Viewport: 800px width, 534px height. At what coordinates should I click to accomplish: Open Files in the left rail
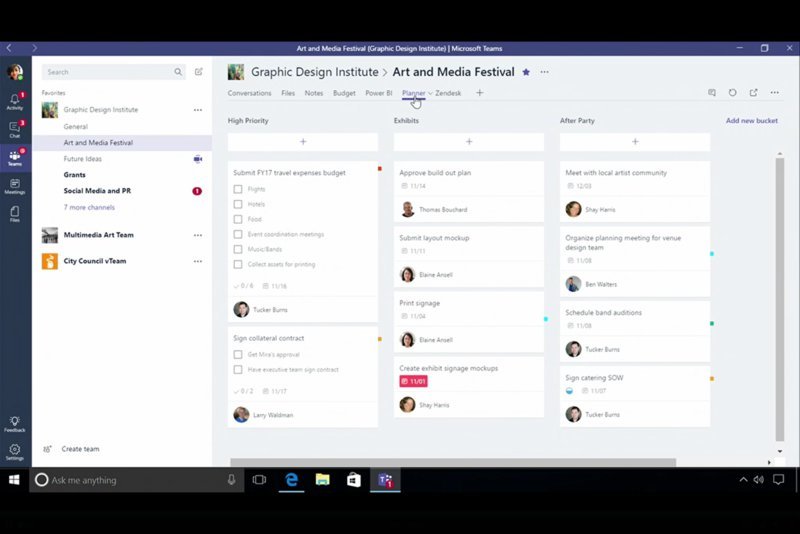15,214
